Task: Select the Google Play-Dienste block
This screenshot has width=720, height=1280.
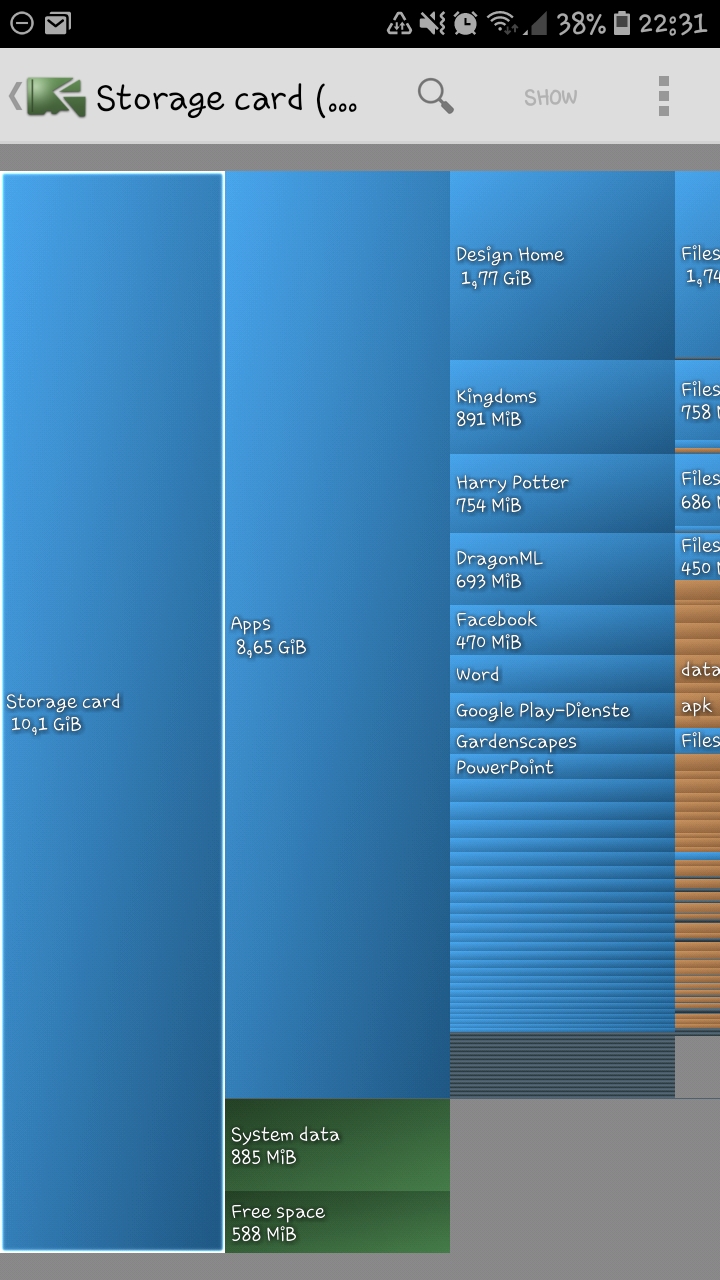Action: [x=562, y=710]
